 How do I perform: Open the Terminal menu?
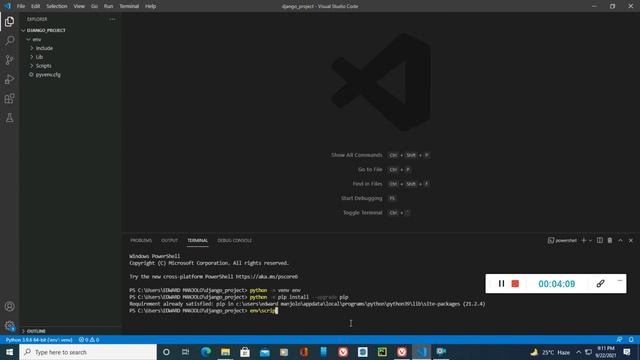point(129,6)
